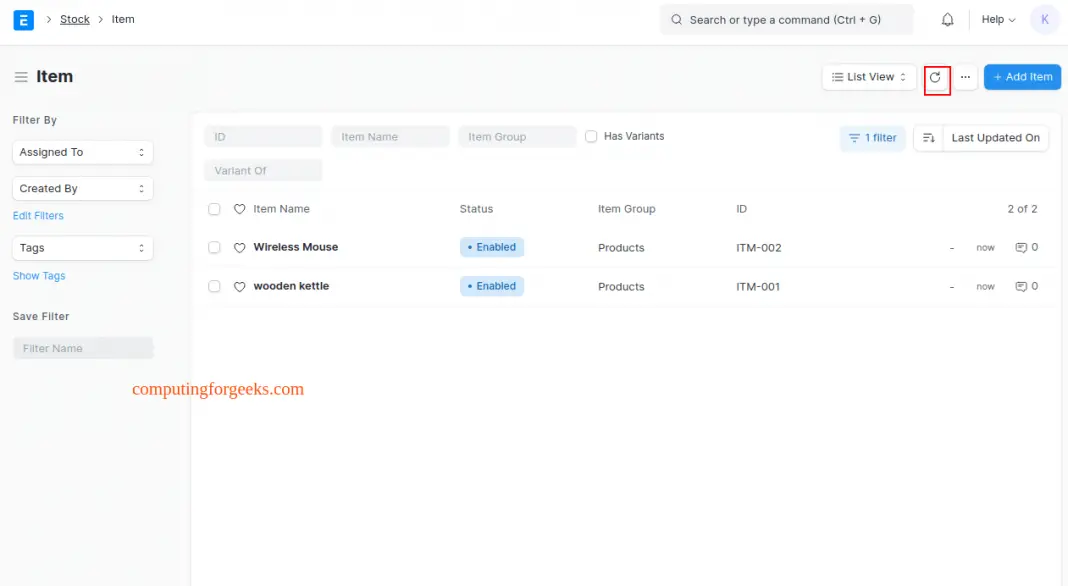1068x586 pixels.
Task: Open the Edit Filters link
Action: point(38,215)
